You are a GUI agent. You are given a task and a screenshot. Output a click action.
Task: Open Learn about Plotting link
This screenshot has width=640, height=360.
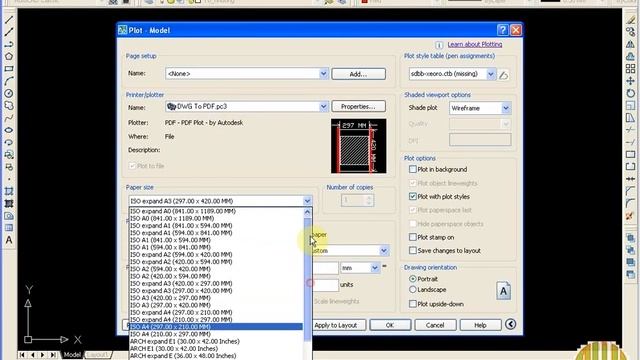click(475, 44)
